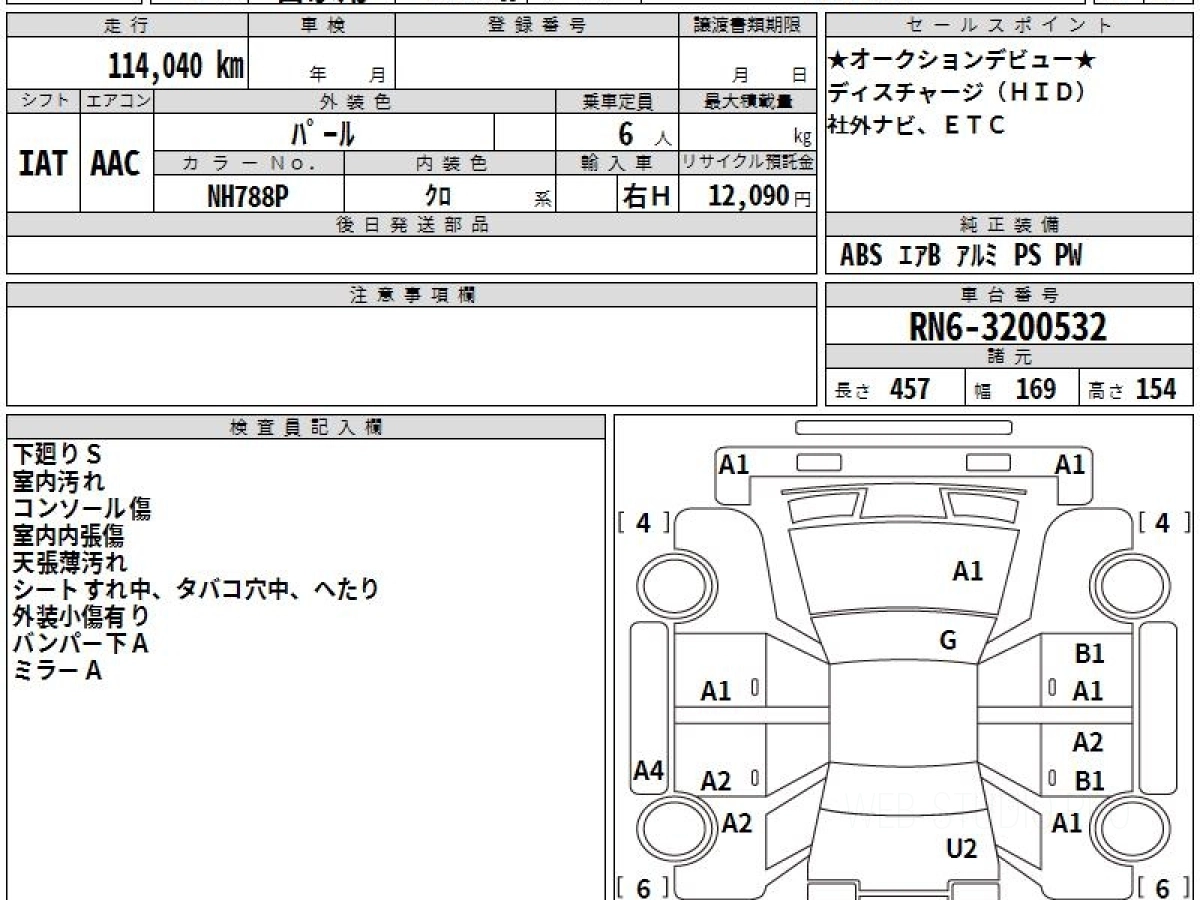Select the 下廻りS inspector note
Image resolution: width=1200 pixels, height=900 pixels.
(58, 454)
